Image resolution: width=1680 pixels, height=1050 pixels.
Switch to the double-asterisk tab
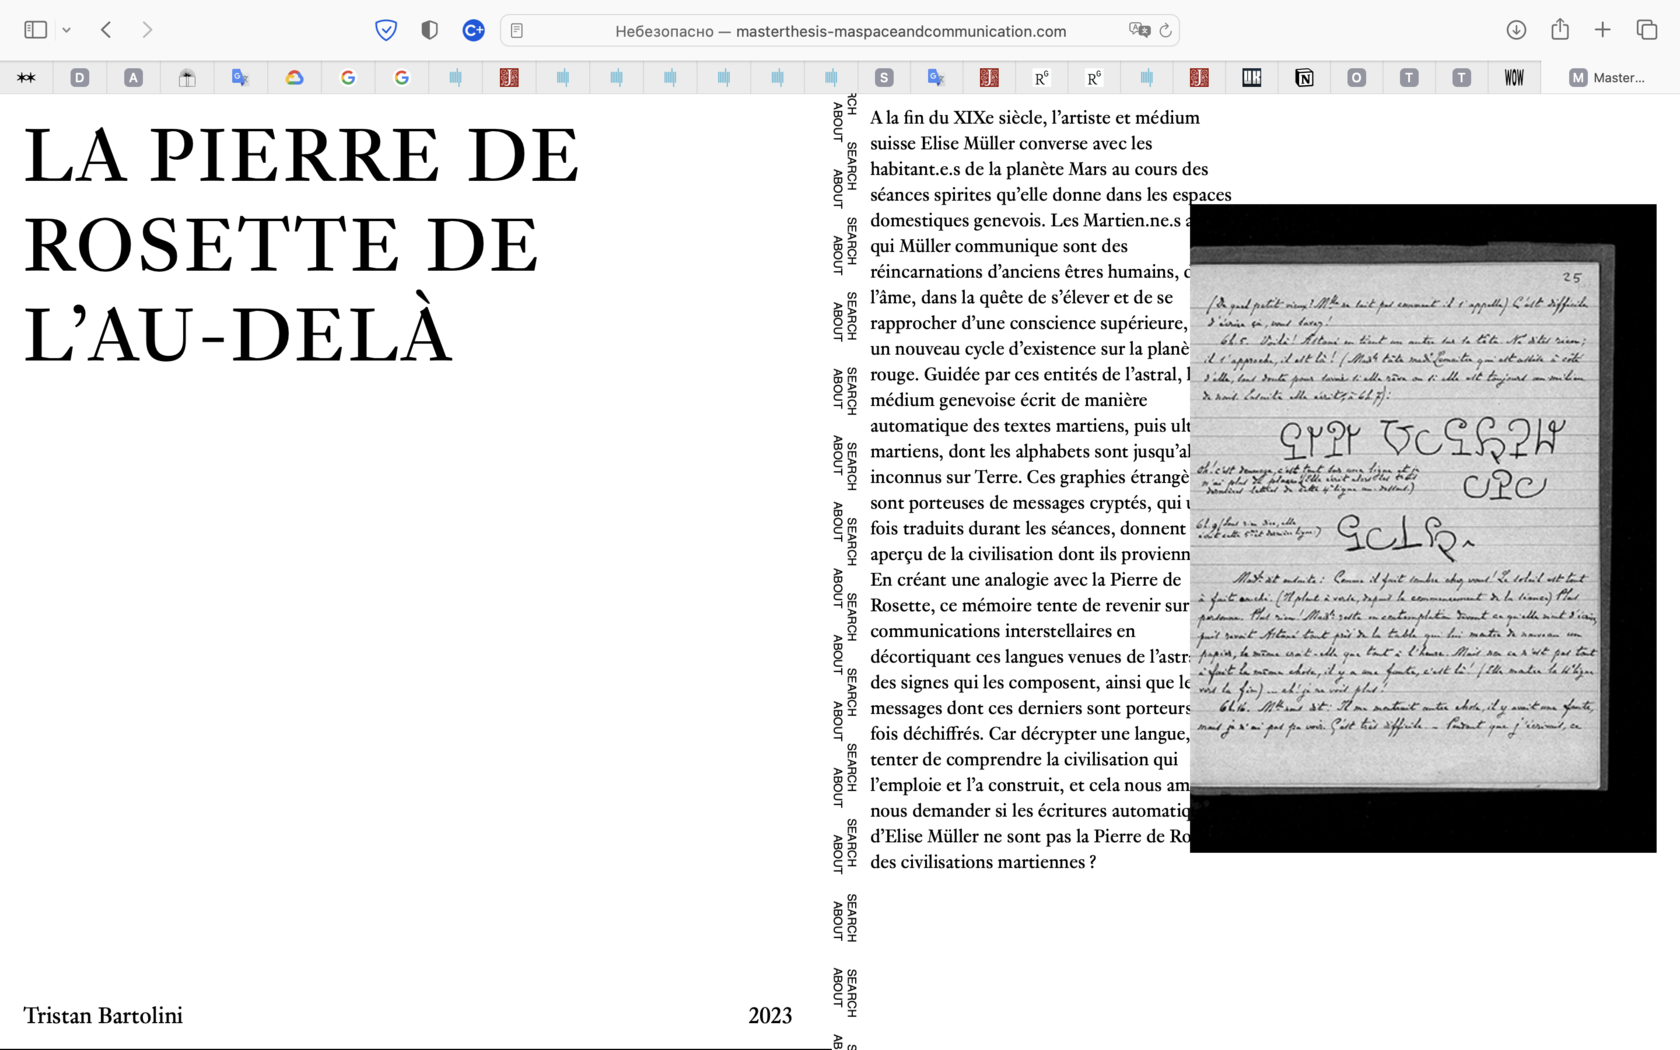click(26, 77)
